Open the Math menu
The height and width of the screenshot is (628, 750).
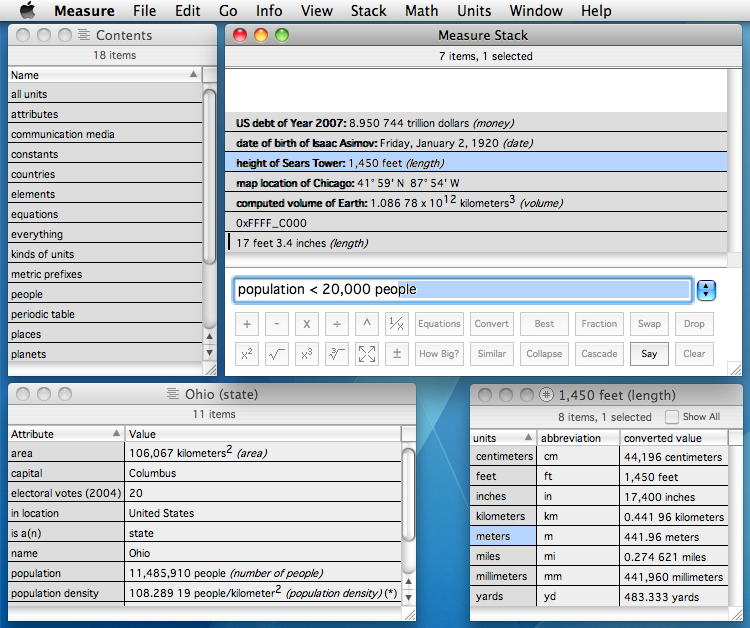[x=421, y=11]
